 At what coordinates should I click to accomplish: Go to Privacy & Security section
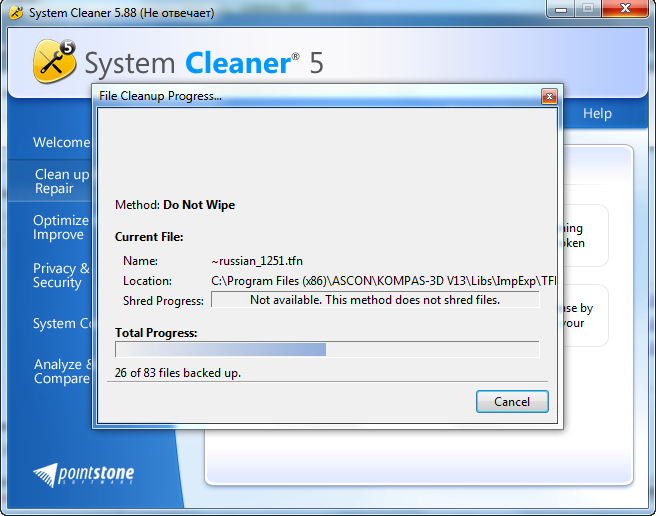click(61, 275)
